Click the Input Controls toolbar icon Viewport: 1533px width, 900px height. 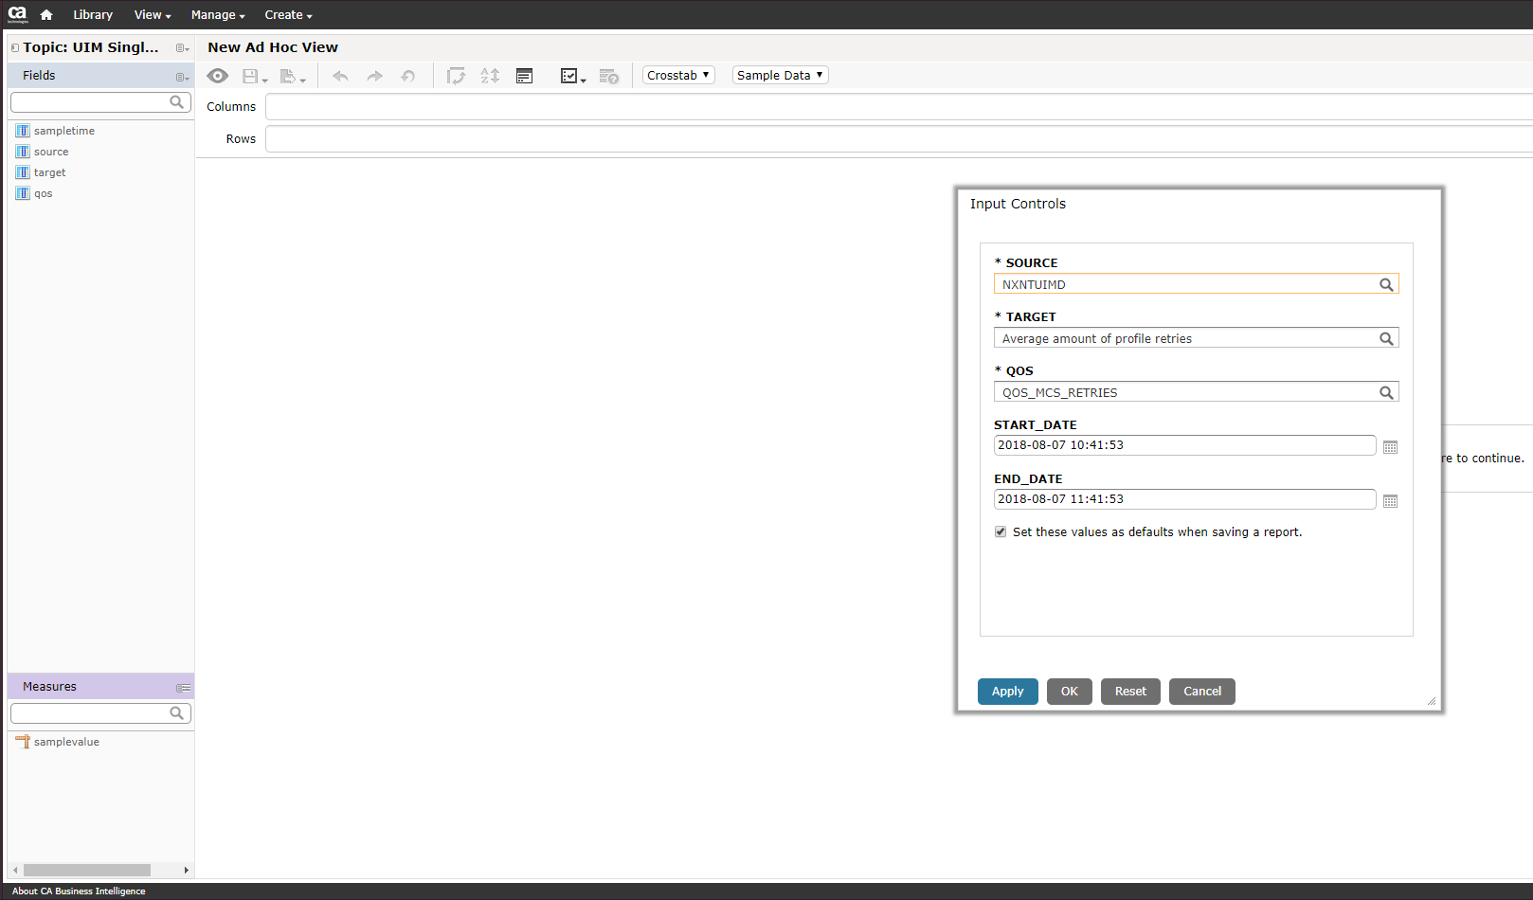click(524, 76)
